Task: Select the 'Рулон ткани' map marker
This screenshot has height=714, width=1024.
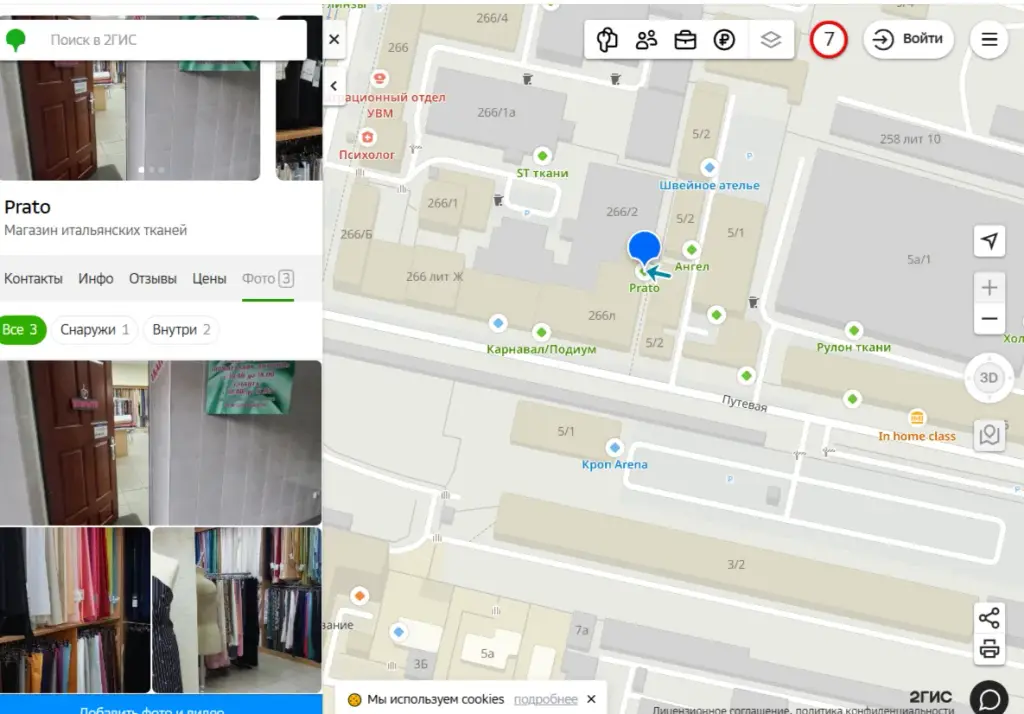Action: 853,330
